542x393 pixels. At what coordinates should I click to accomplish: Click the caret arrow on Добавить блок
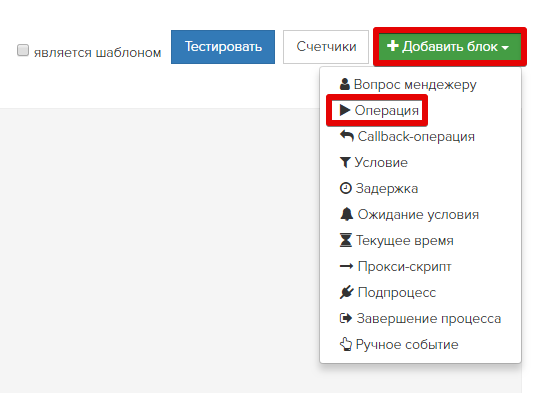pos(505,48)
